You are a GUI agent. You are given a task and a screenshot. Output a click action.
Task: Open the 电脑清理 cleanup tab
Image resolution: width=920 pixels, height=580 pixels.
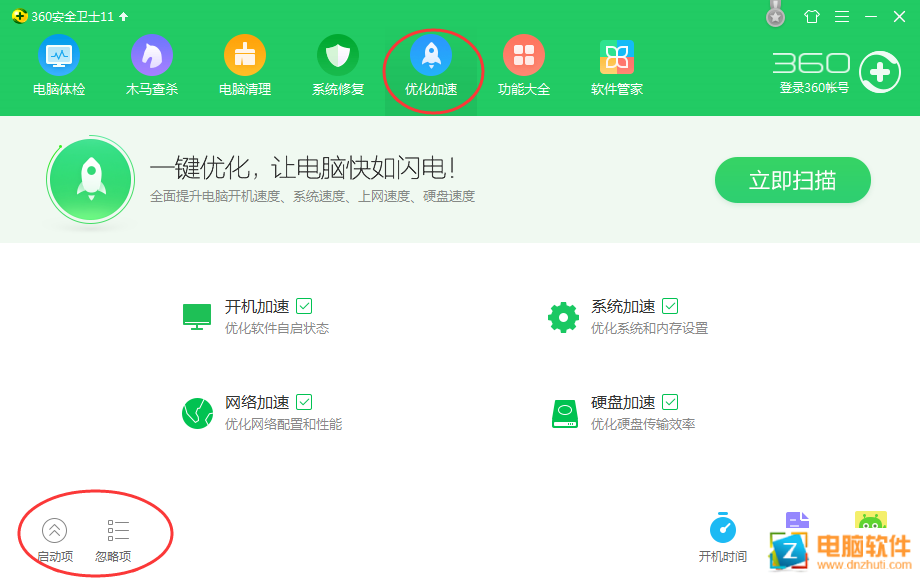(245, 66)
